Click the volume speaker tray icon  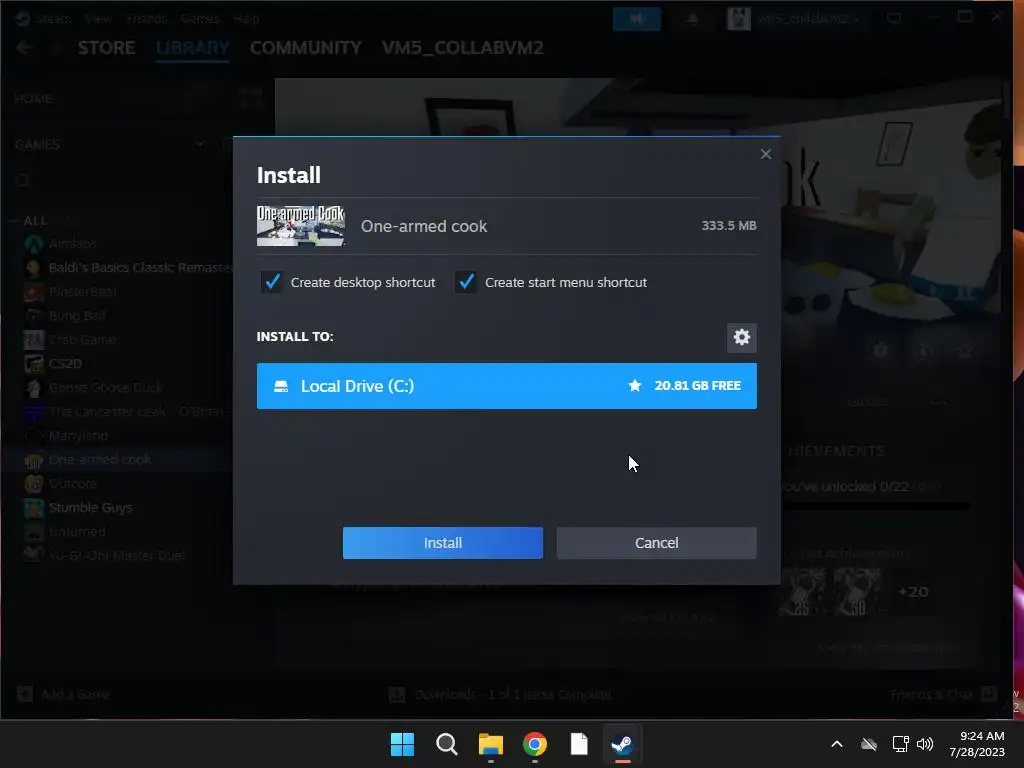click(x=925, y=744)
